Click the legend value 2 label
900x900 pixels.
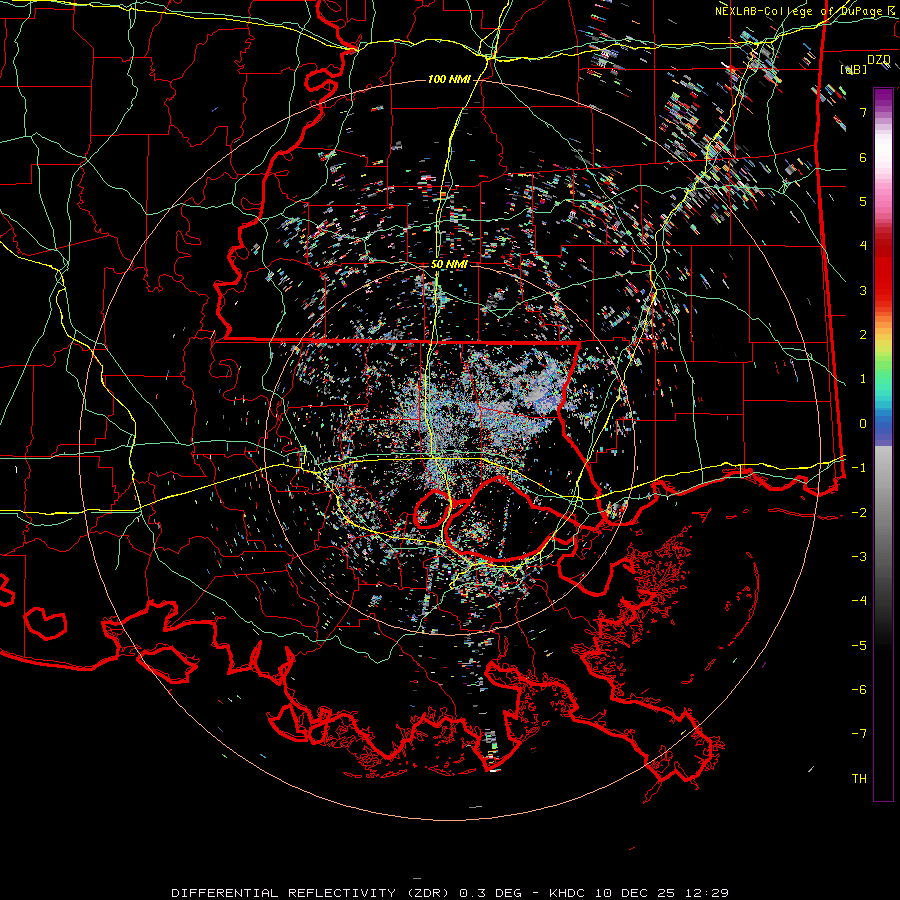(x=863, y=335)
